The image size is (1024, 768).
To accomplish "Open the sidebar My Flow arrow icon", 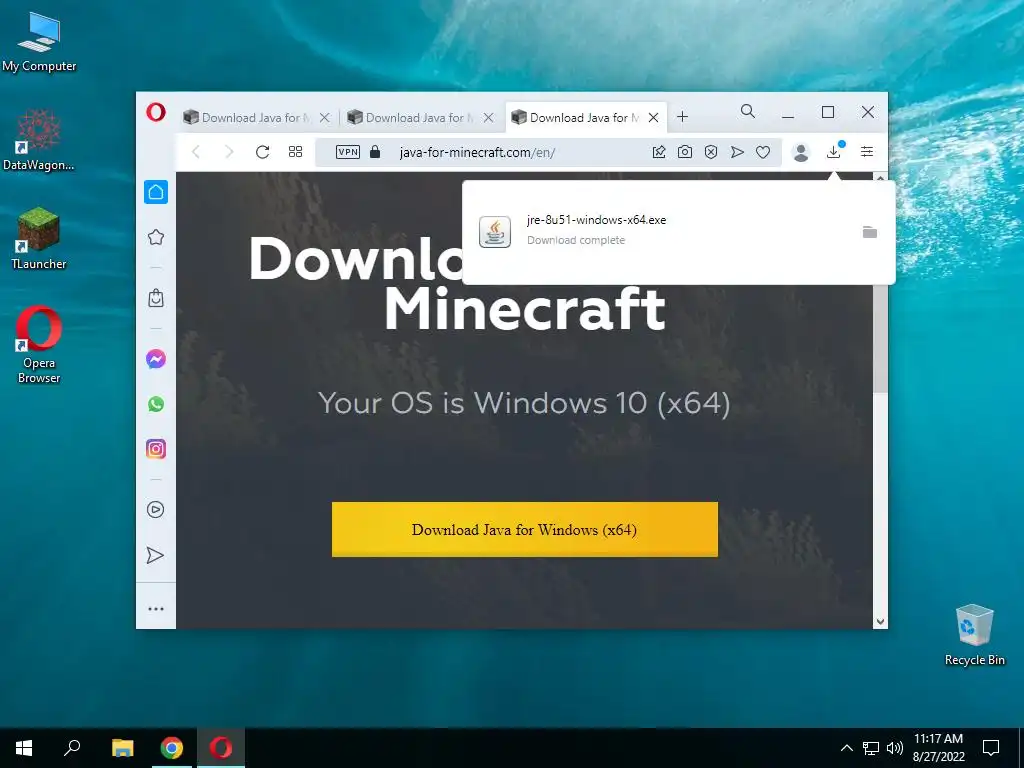I will coord(155,555).
